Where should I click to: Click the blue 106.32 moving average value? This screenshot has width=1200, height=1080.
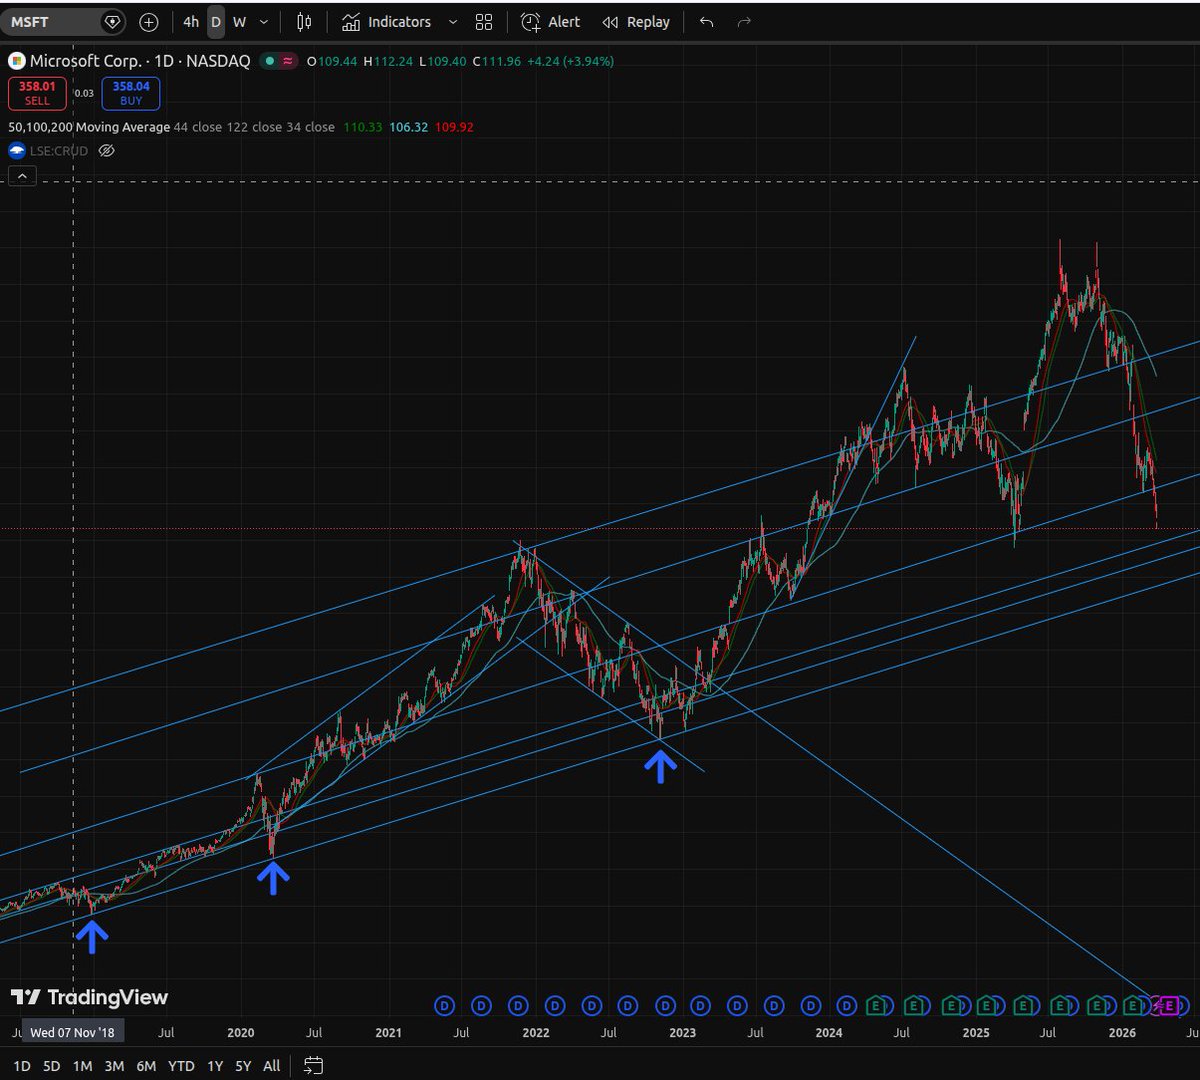tap(409, 127)
